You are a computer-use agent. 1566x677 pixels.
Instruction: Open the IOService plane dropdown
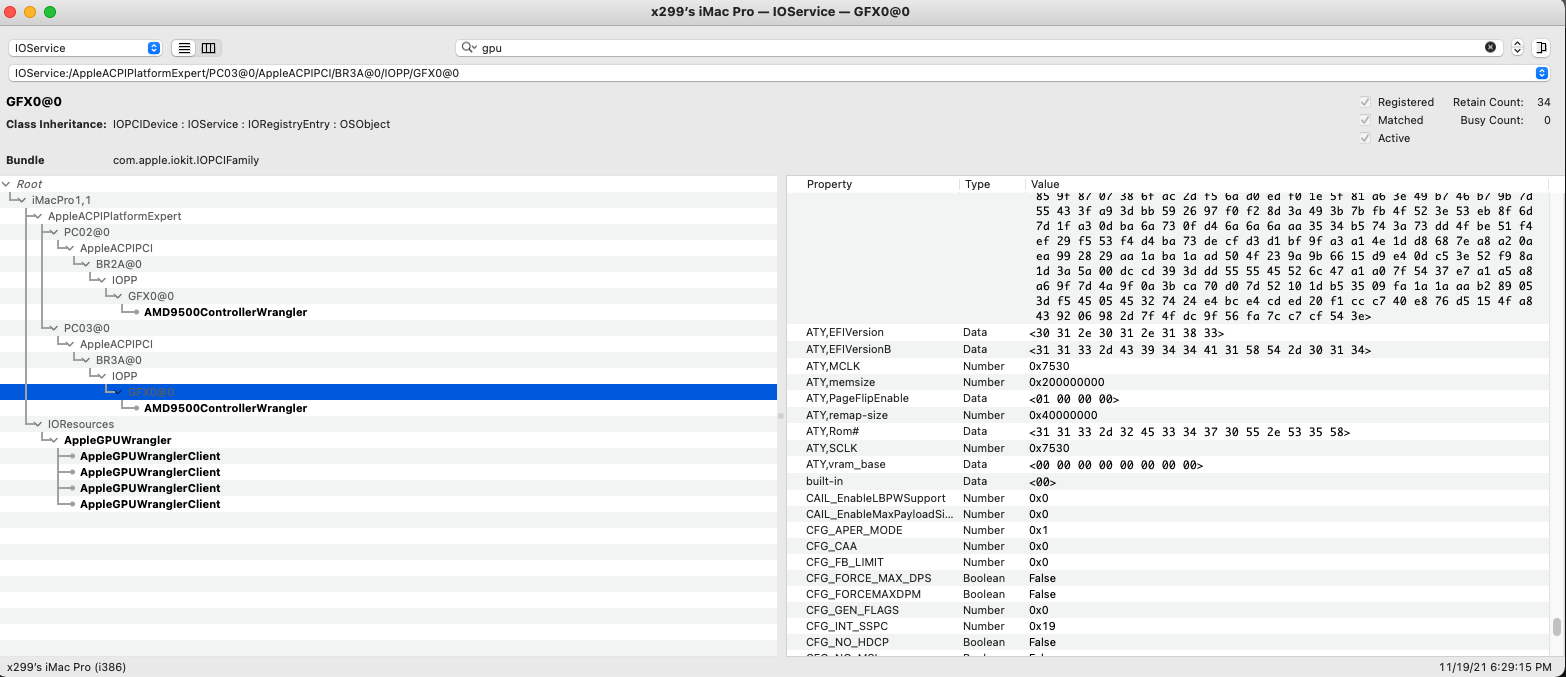85,48
